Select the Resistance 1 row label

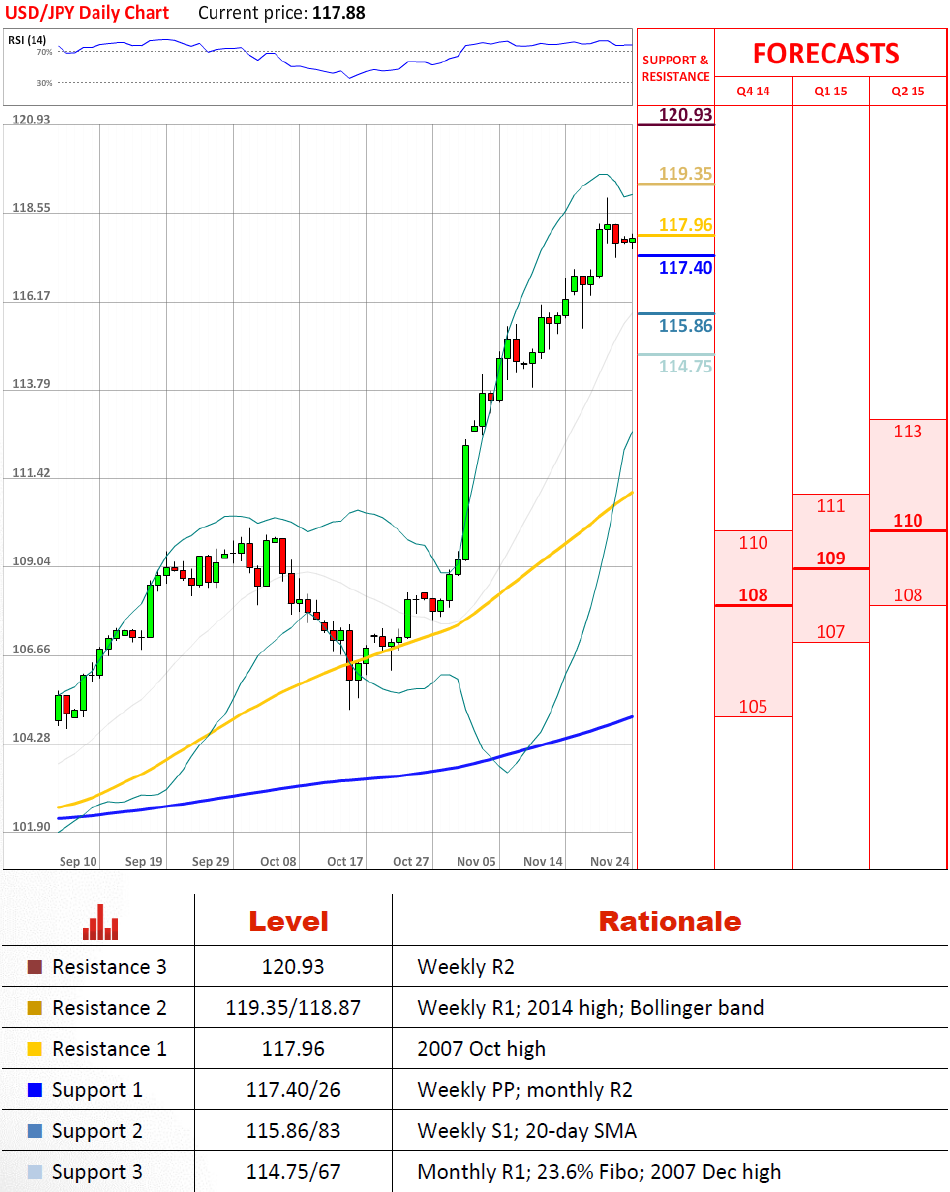click(x=109, y=1049)
